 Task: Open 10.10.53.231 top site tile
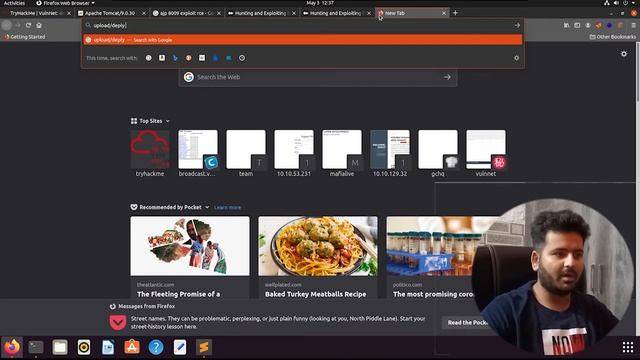(294, 153)
